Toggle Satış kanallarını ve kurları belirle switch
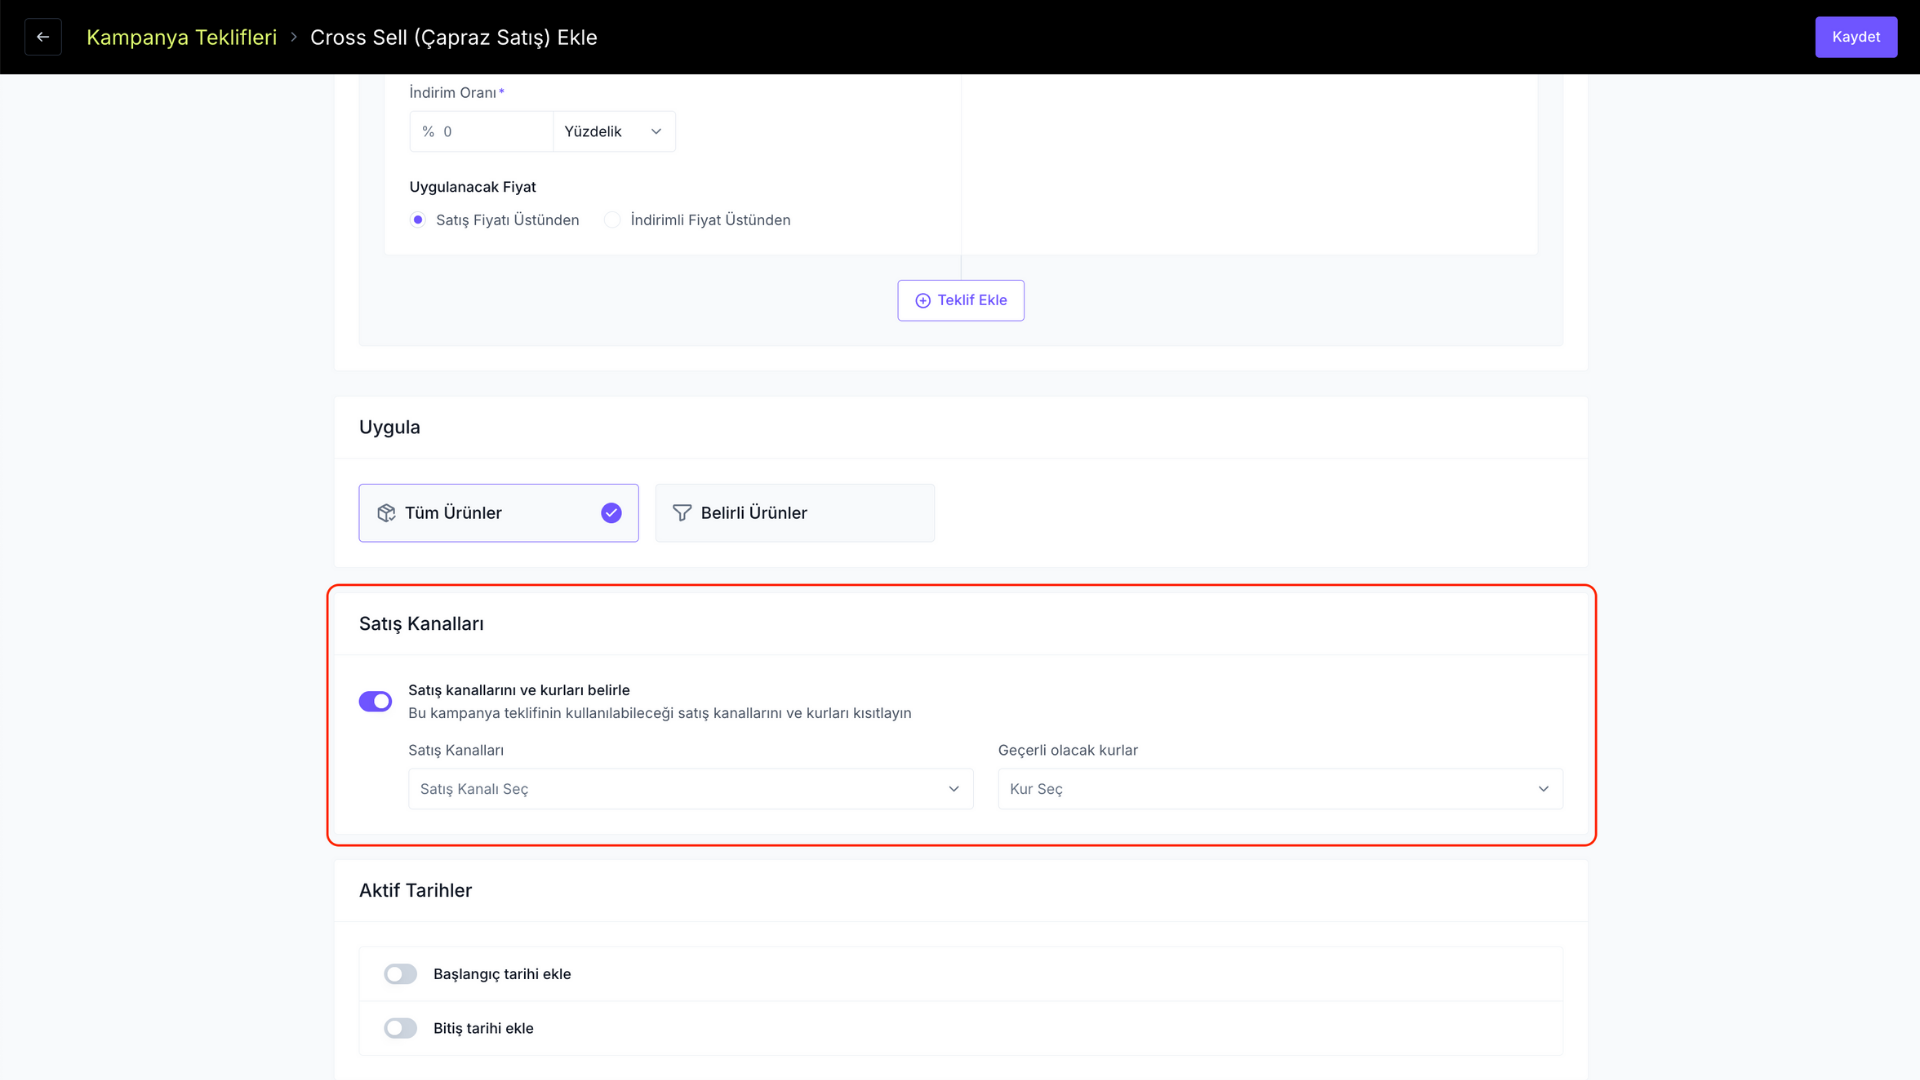Image resolution: width=1920 pixels, height=1080 pixels. click(x=375, y=701)
